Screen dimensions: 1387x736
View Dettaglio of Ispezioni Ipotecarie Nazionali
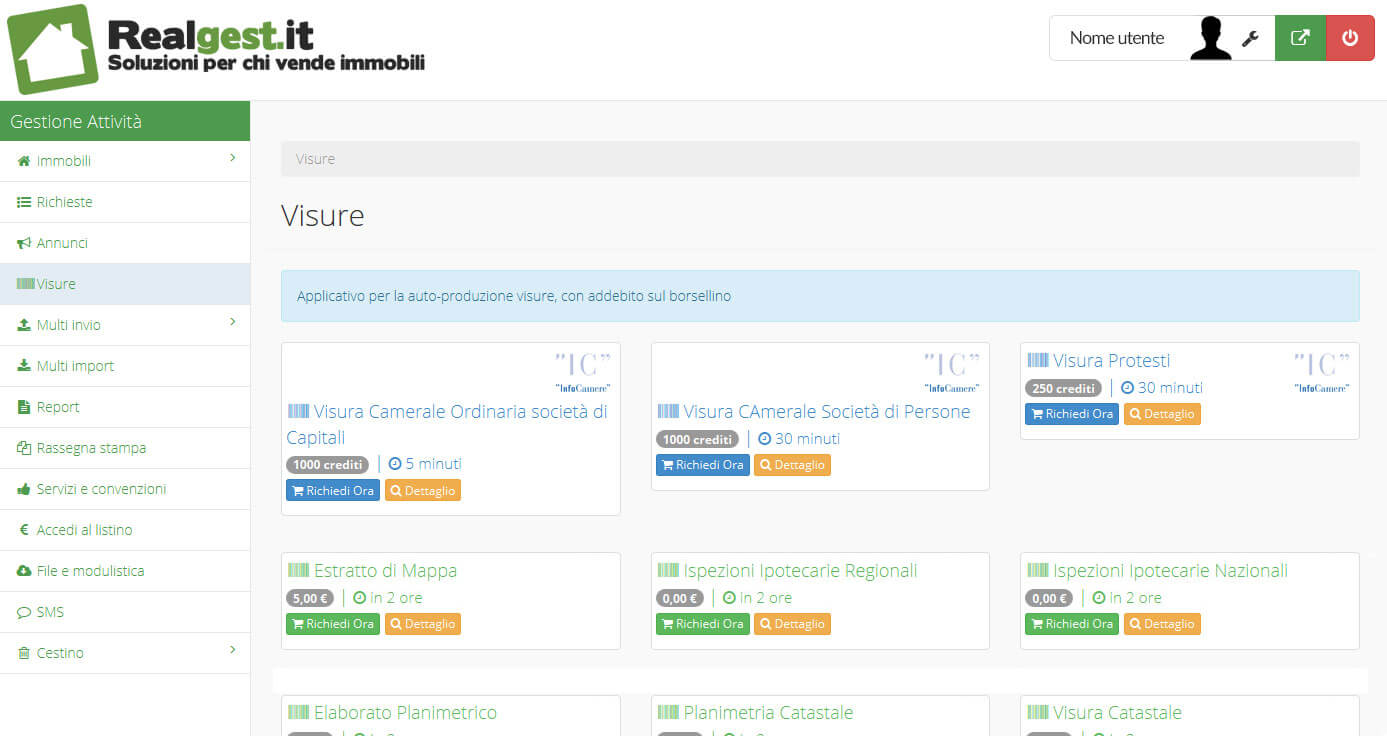click(x=1162, y=624)
